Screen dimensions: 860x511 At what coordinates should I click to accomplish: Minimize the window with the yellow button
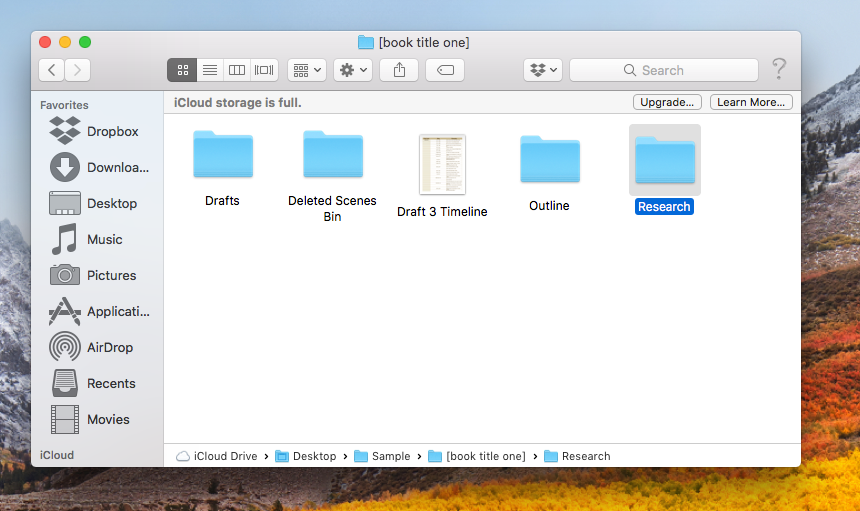[x=65, y=42]
